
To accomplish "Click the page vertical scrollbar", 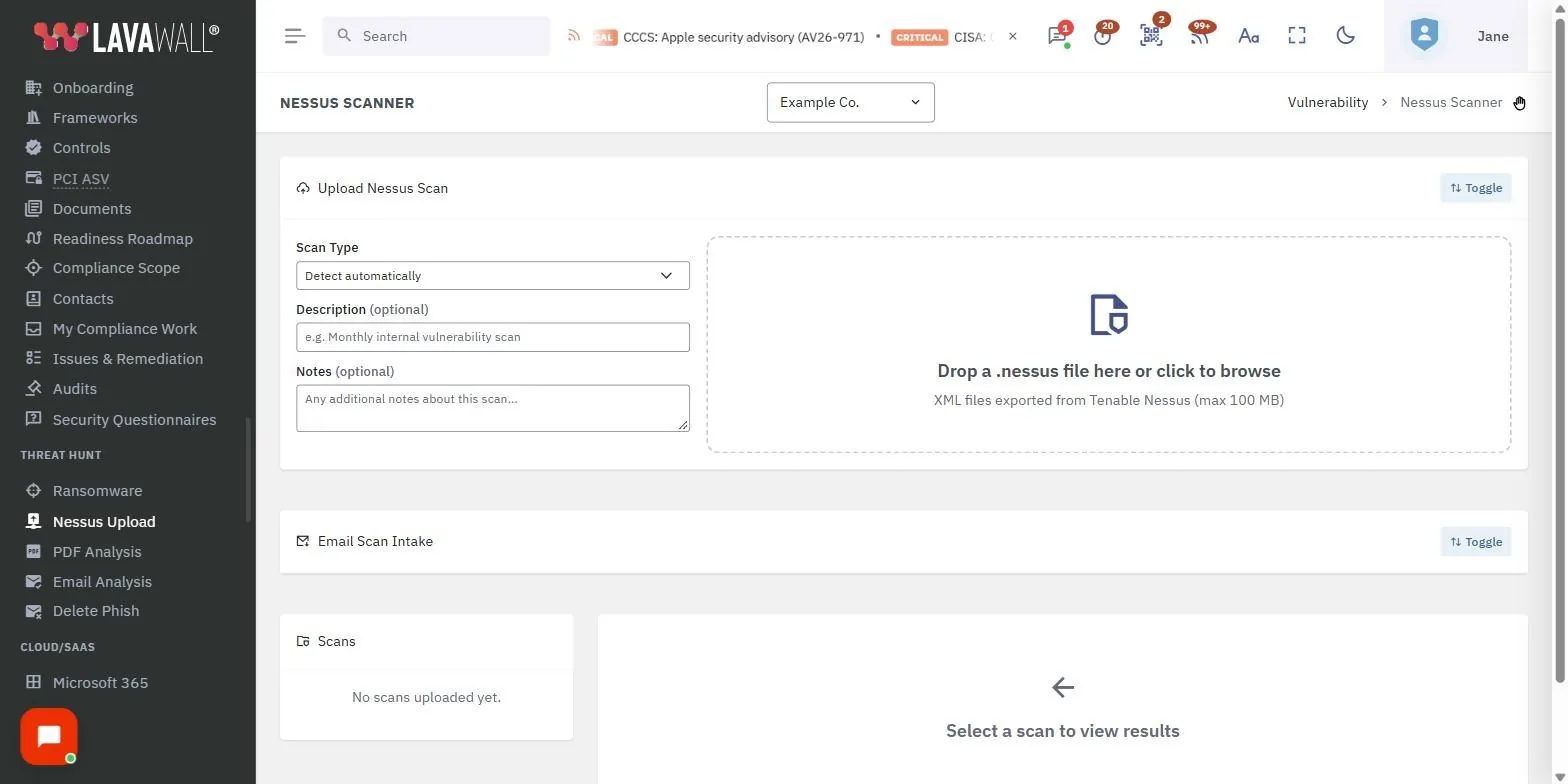I will click(1561, 350).
